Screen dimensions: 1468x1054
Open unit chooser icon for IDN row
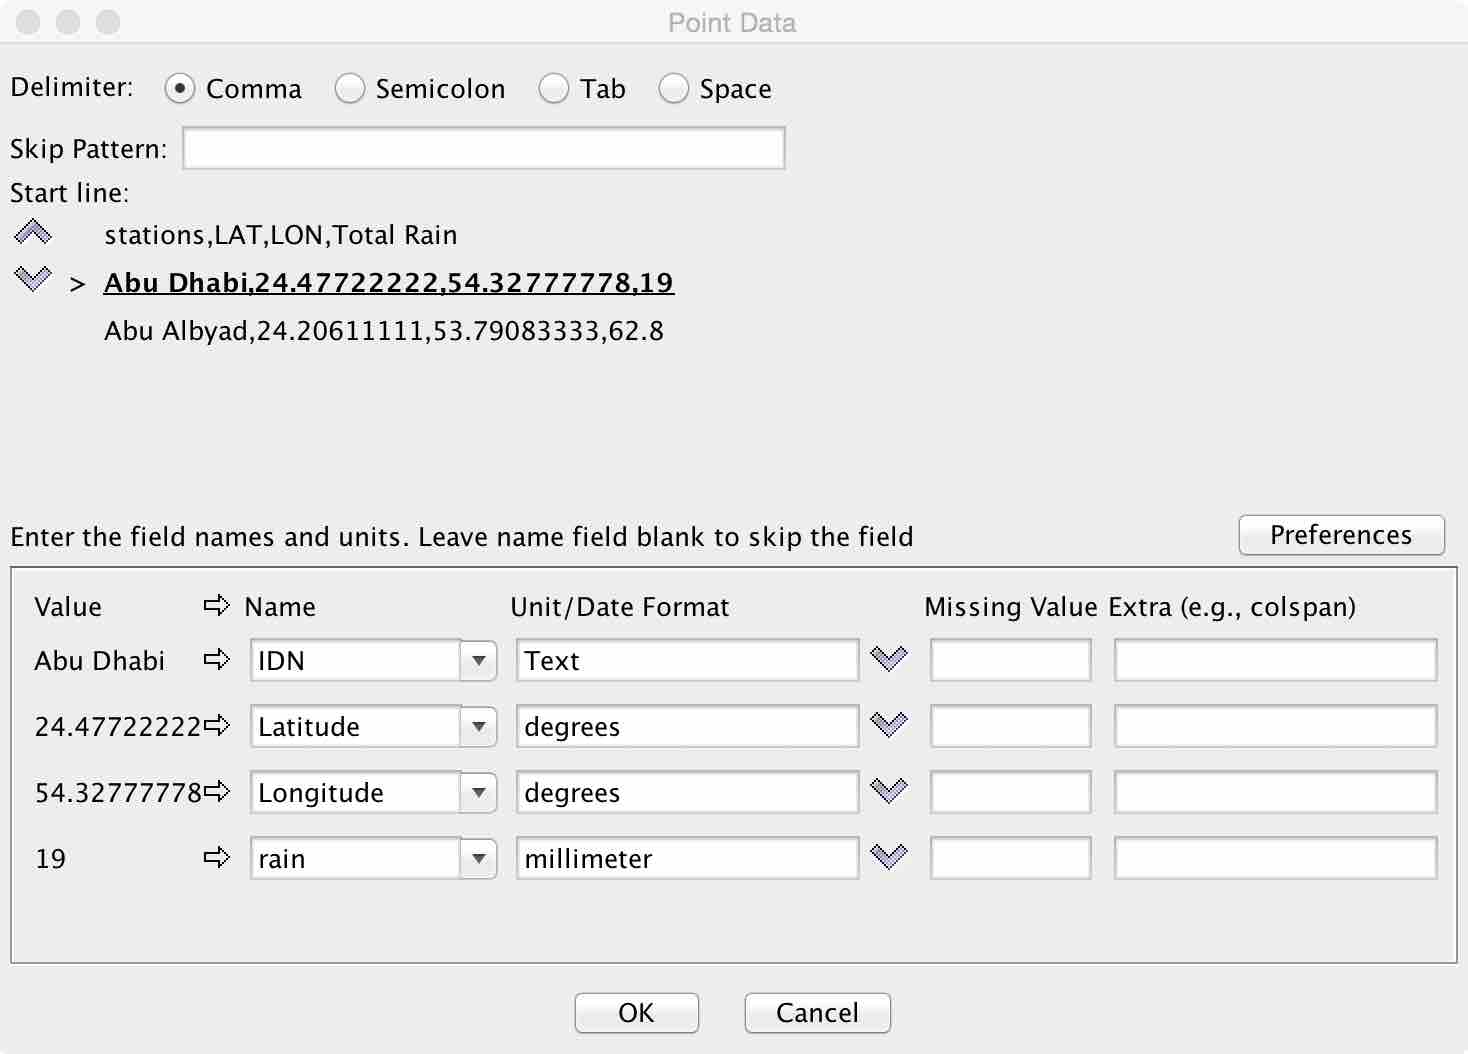888,659
